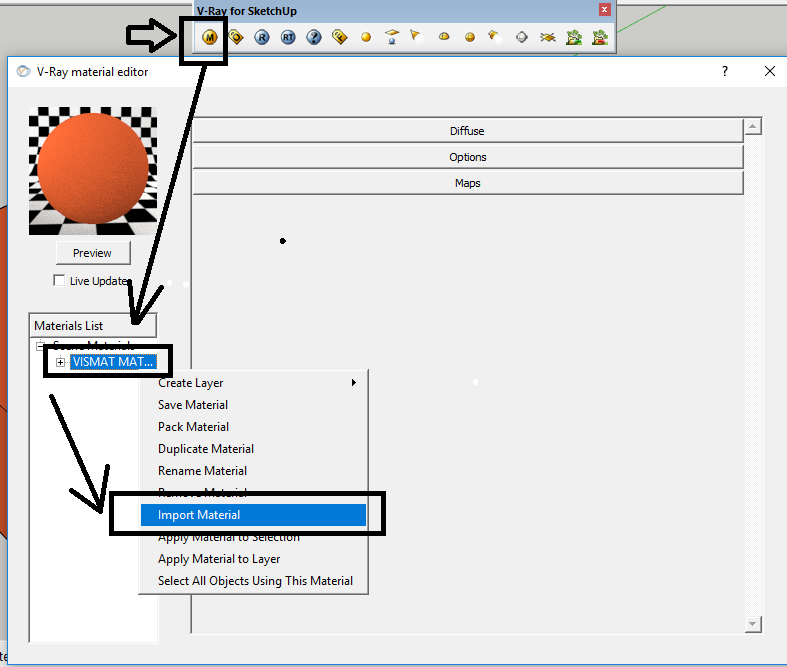Enable the Live Update checkbox
The image size is (787, 667).
[x=59, y=280]
